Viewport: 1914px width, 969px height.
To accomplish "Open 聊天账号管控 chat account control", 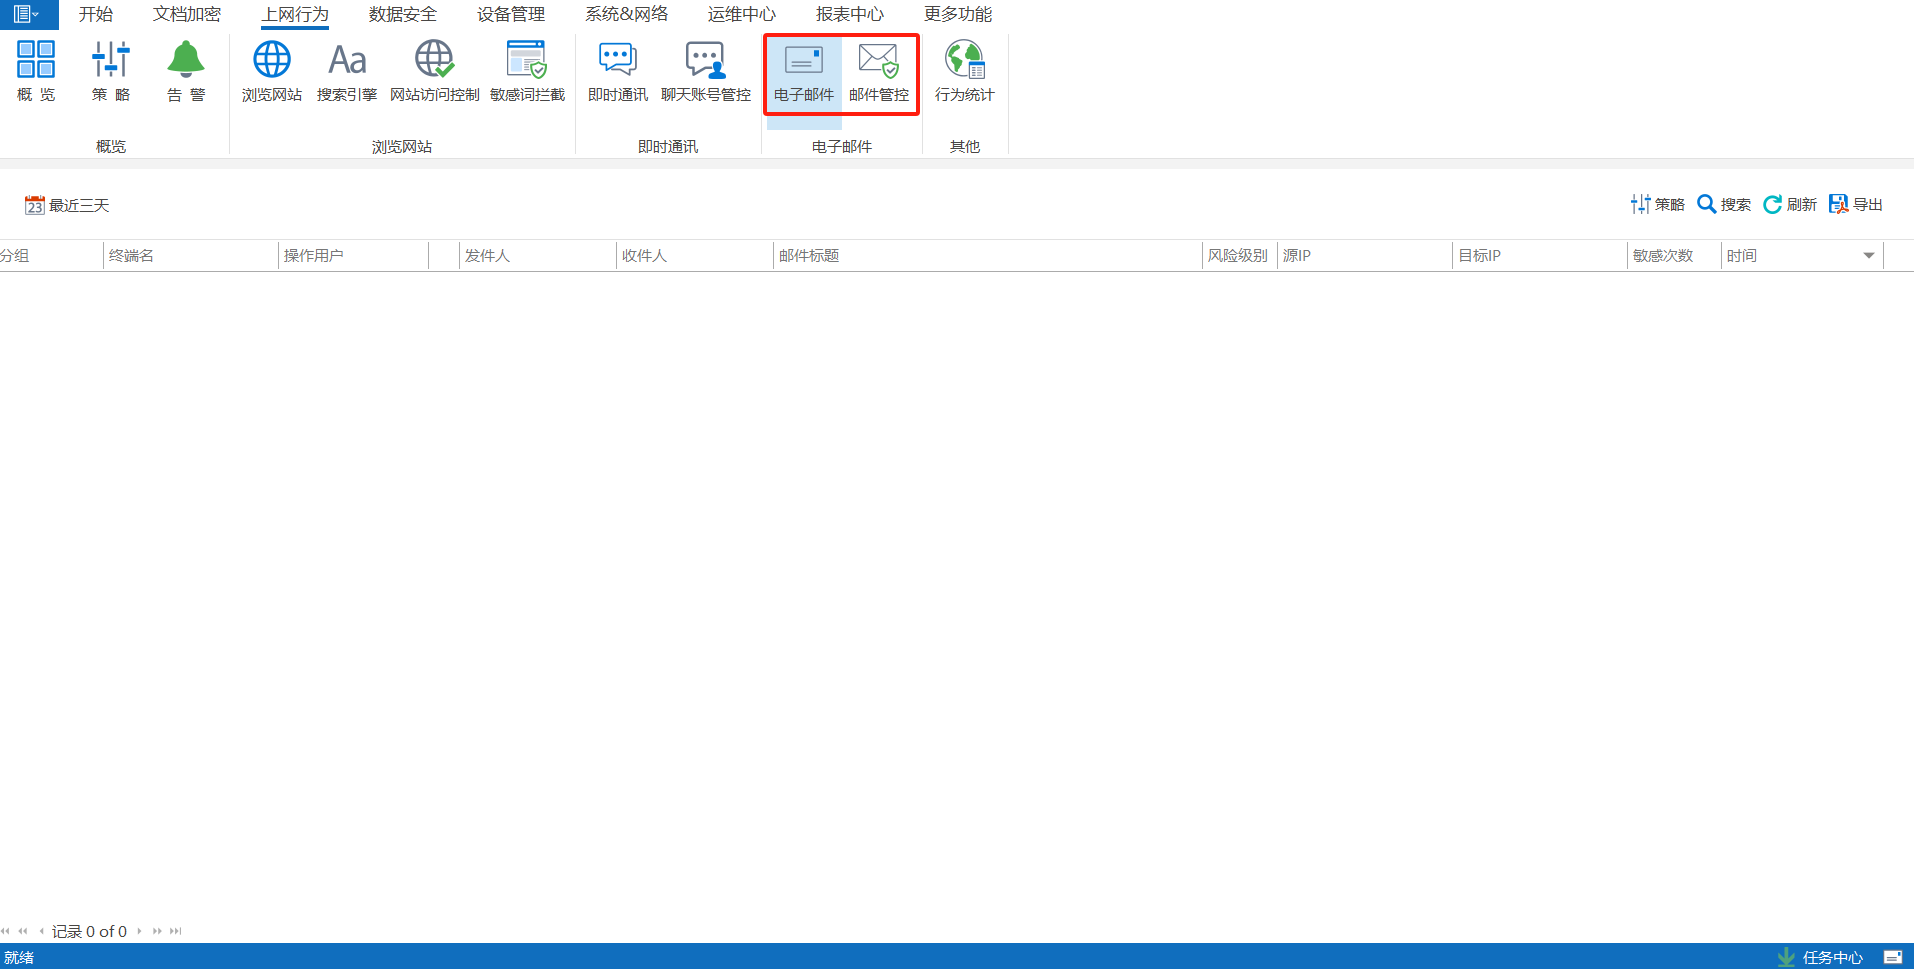I will 706,71.
